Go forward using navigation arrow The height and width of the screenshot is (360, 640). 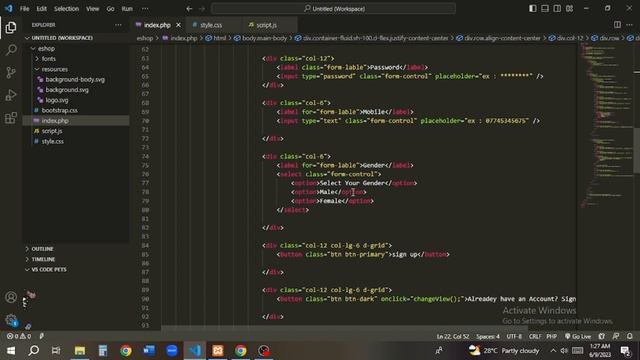(202, 9)
